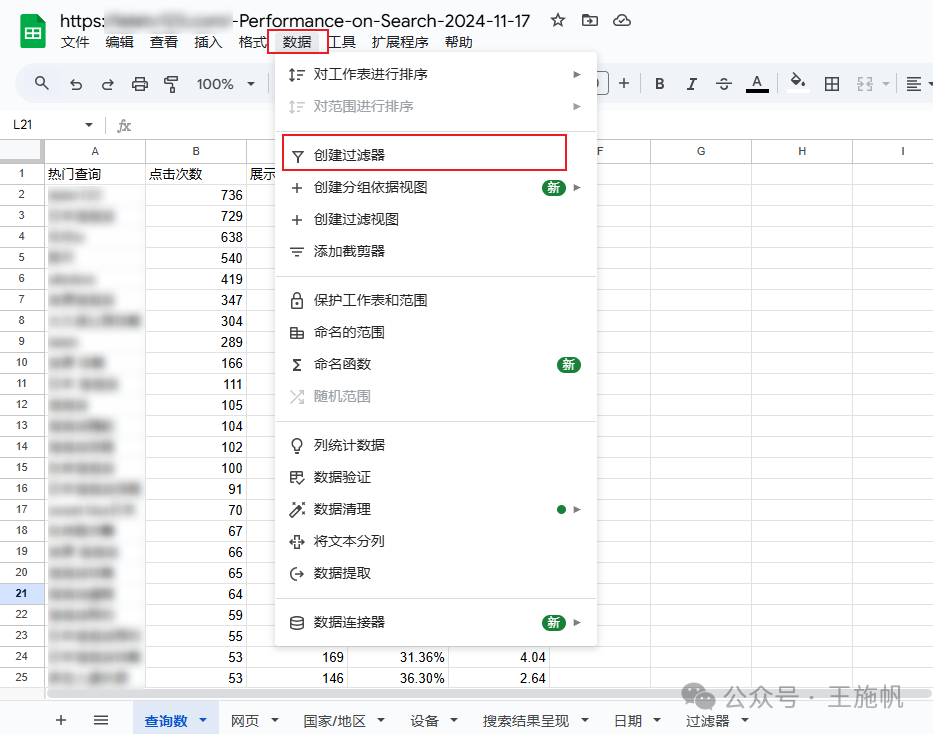
Task: Expand the merge cells options arrow
Action: coord(885,84)
